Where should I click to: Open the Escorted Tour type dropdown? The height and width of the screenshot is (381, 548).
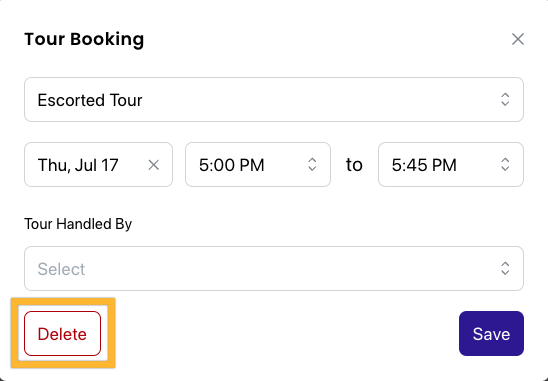(274, 100)
